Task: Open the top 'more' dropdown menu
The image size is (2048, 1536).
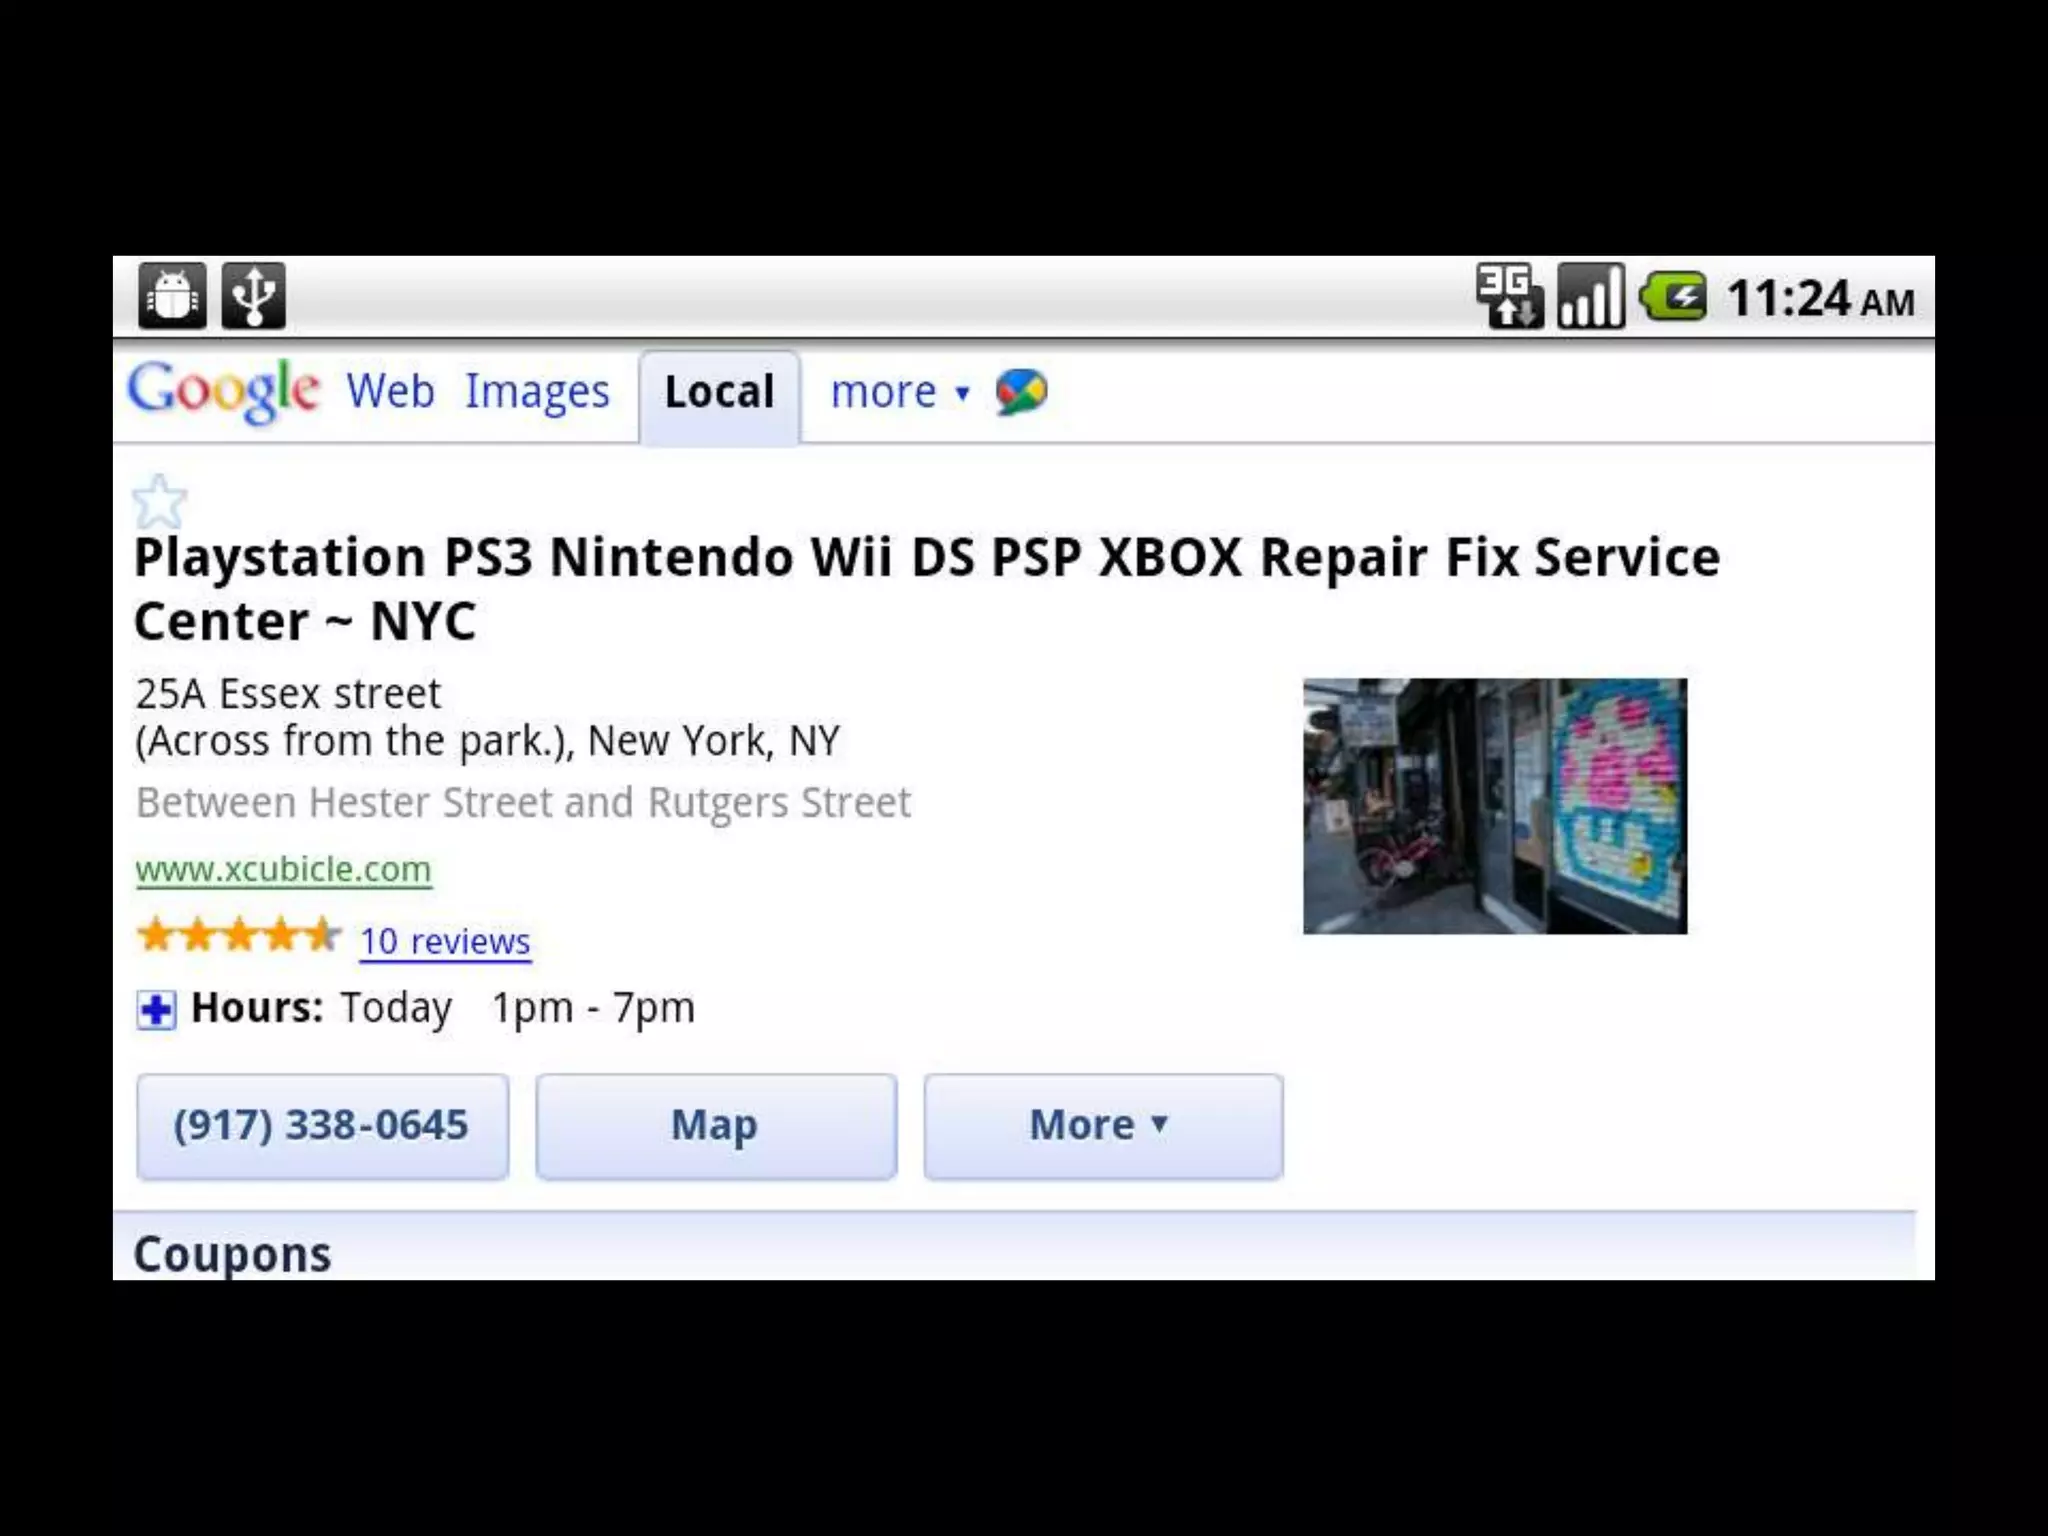Action: [900, 392]
